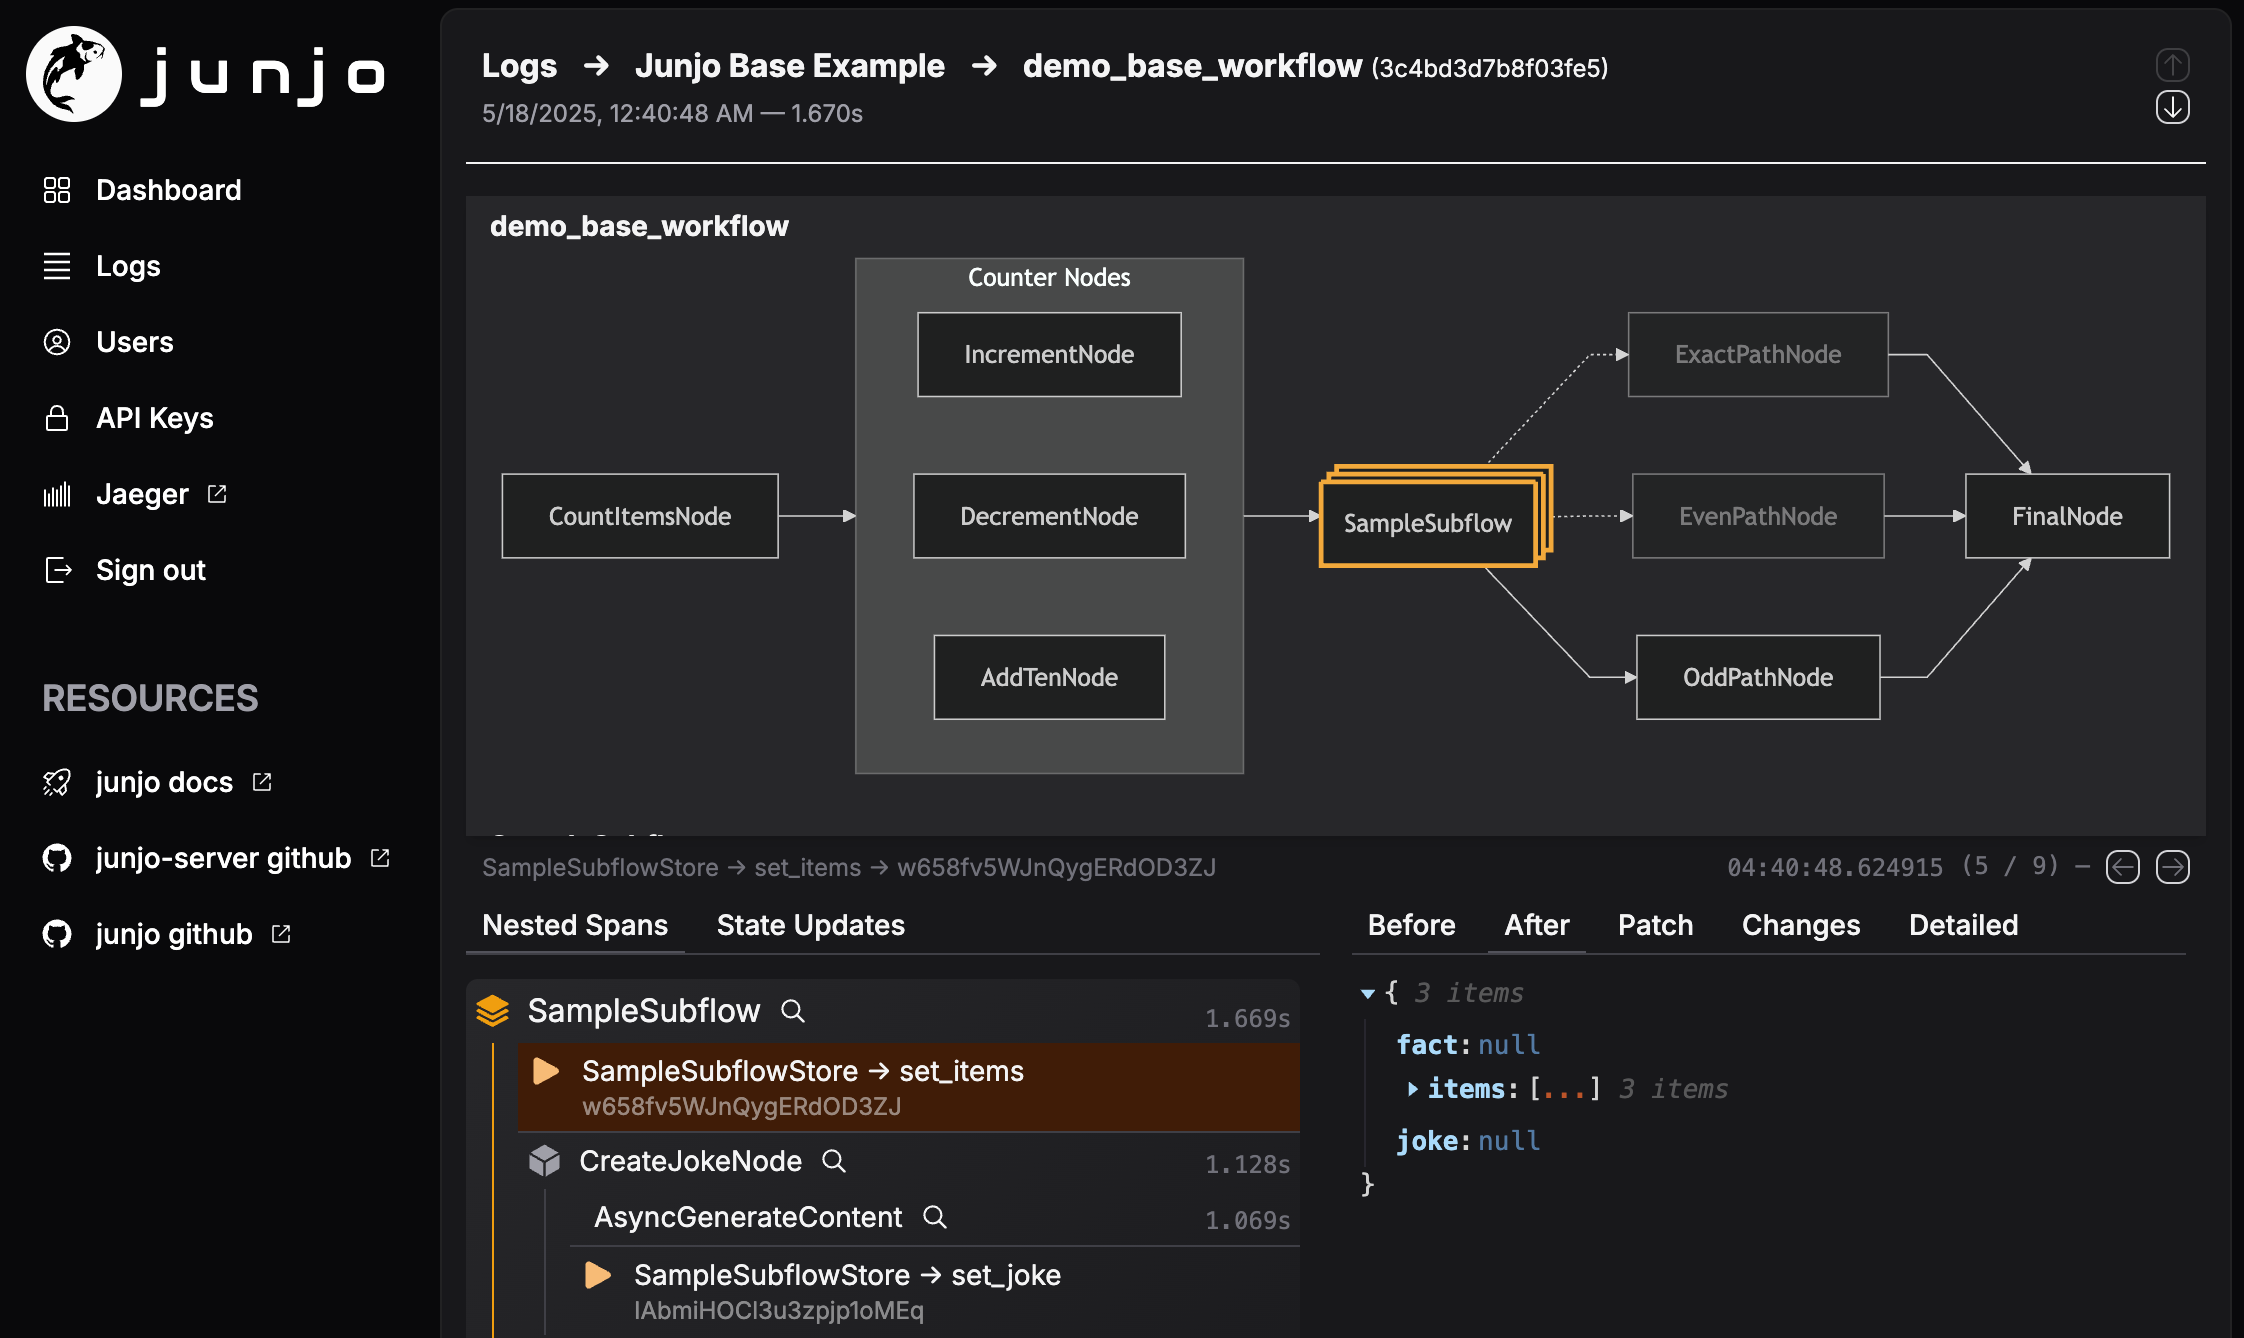Open the Patch view tab
The height and width of the screenshot is (1338, 2244).
(1655, 925)
